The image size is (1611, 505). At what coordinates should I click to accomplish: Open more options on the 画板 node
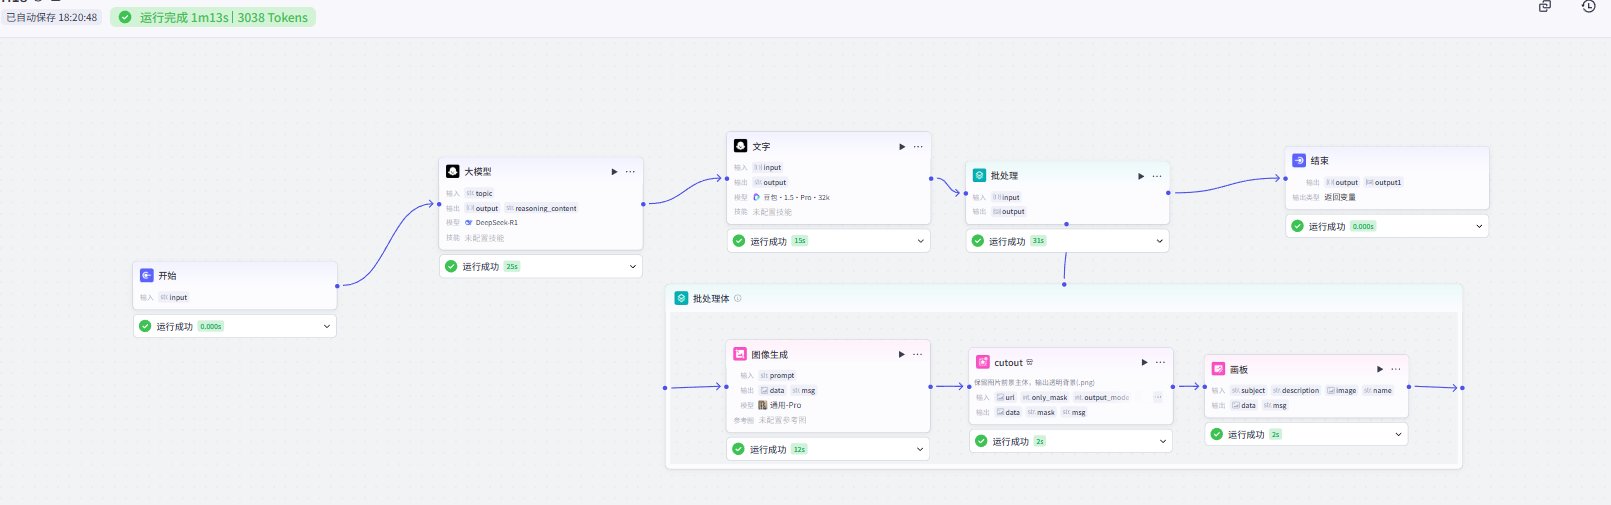point(1396,369)
